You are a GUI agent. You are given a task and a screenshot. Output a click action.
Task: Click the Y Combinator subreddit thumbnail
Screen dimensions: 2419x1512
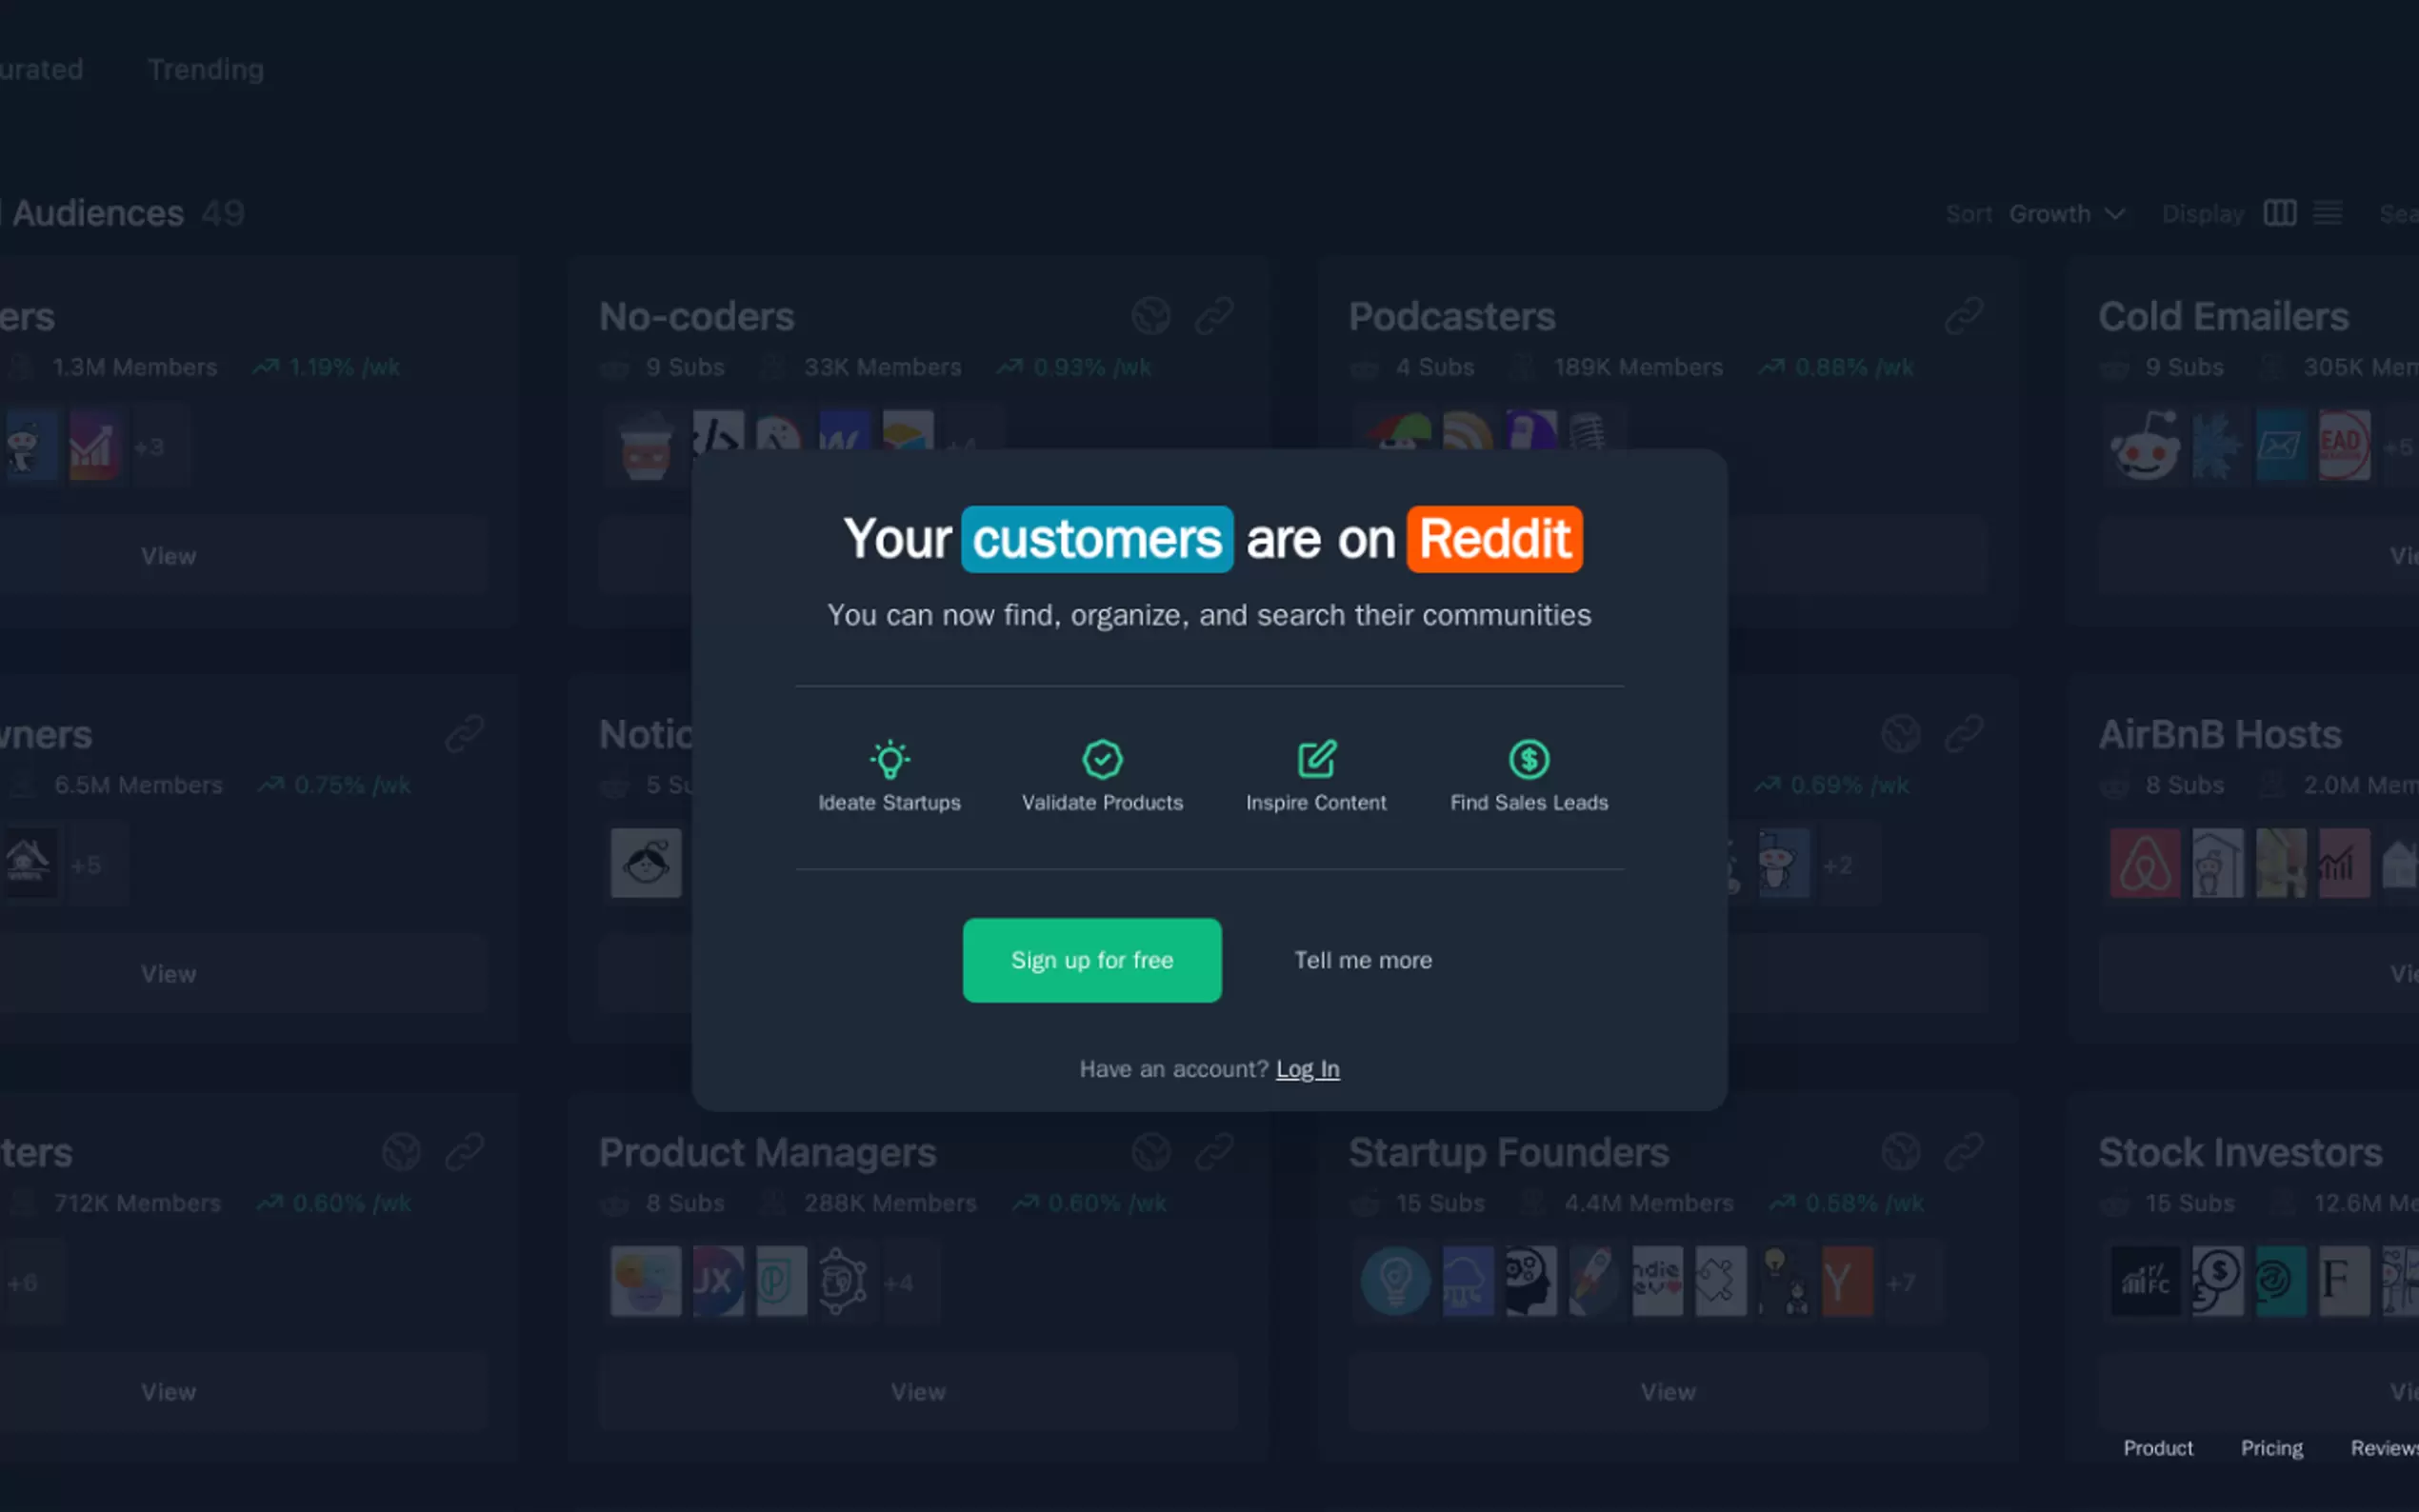[x=1846, y=1281]
